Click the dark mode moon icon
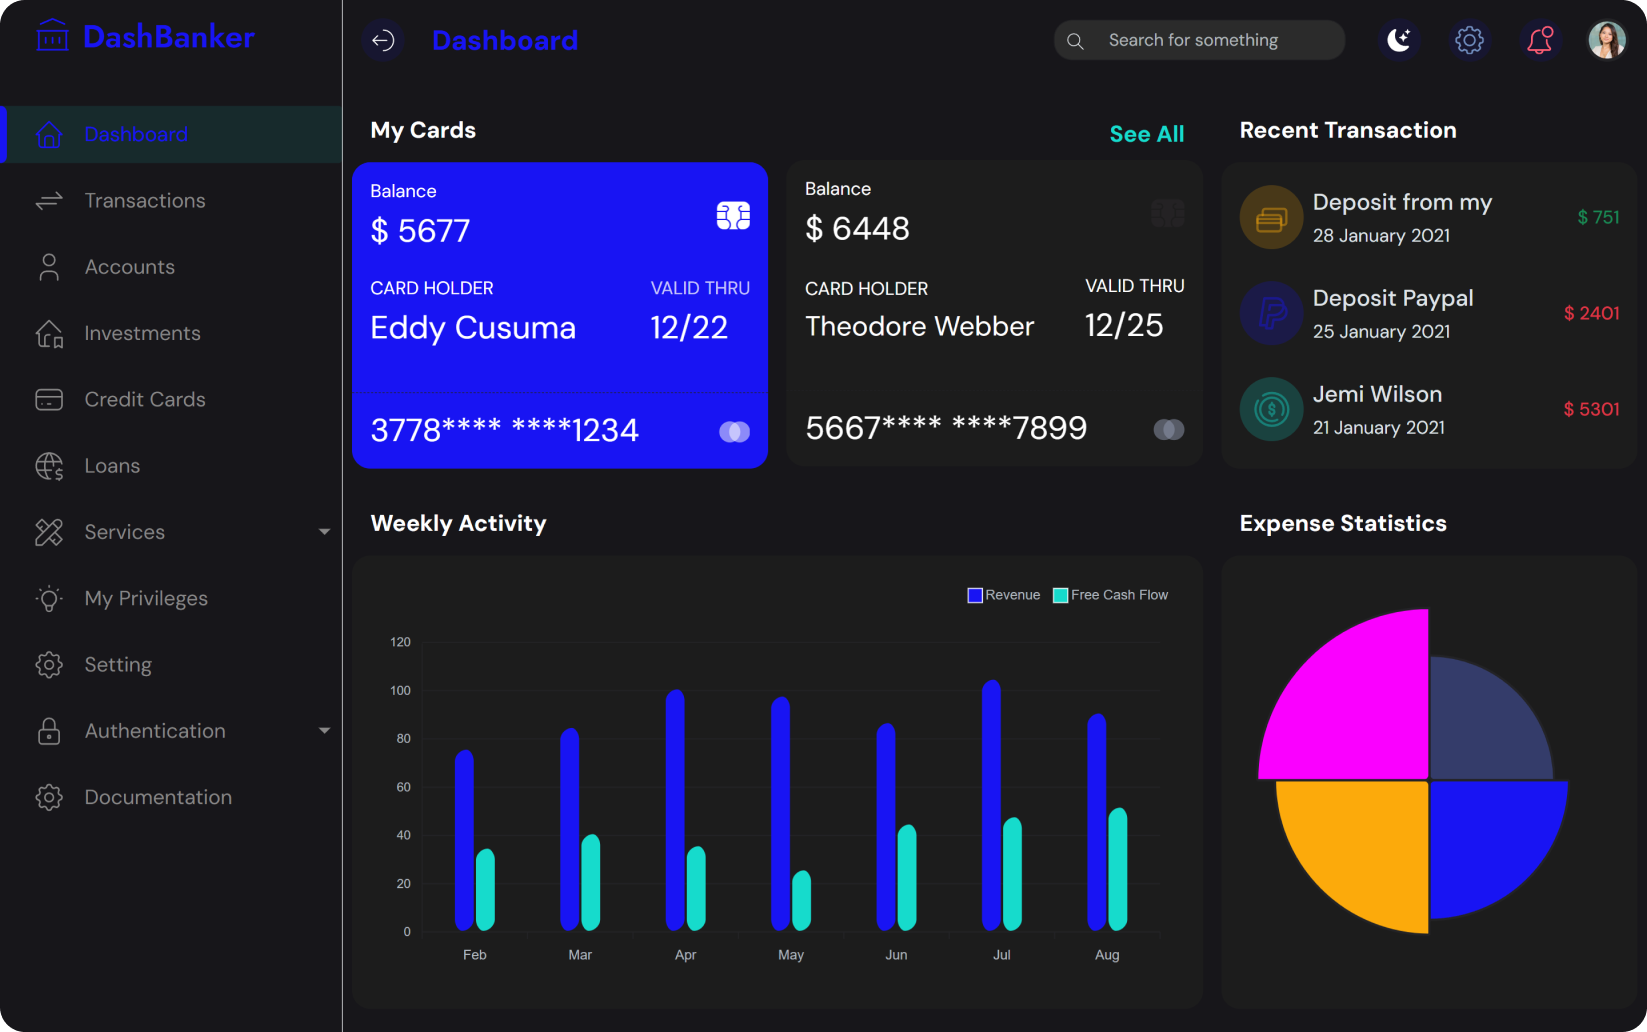The height and width of the screenshot is (1032, 1647). coord(1399,40)
